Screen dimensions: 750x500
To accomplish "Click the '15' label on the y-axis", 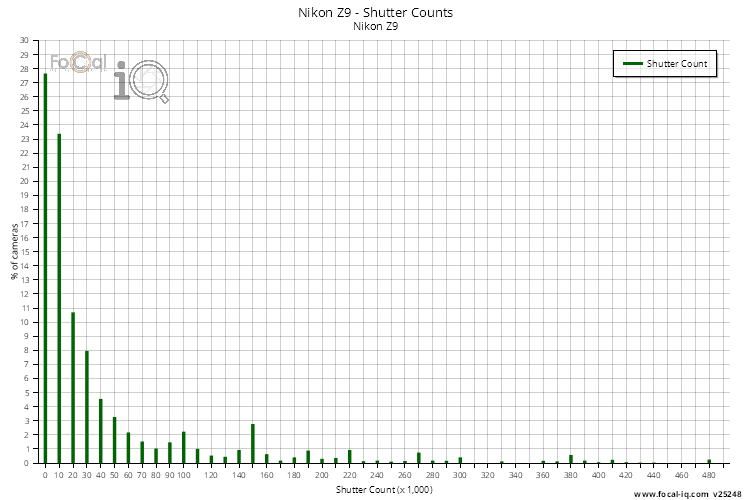I will [24, 252].
